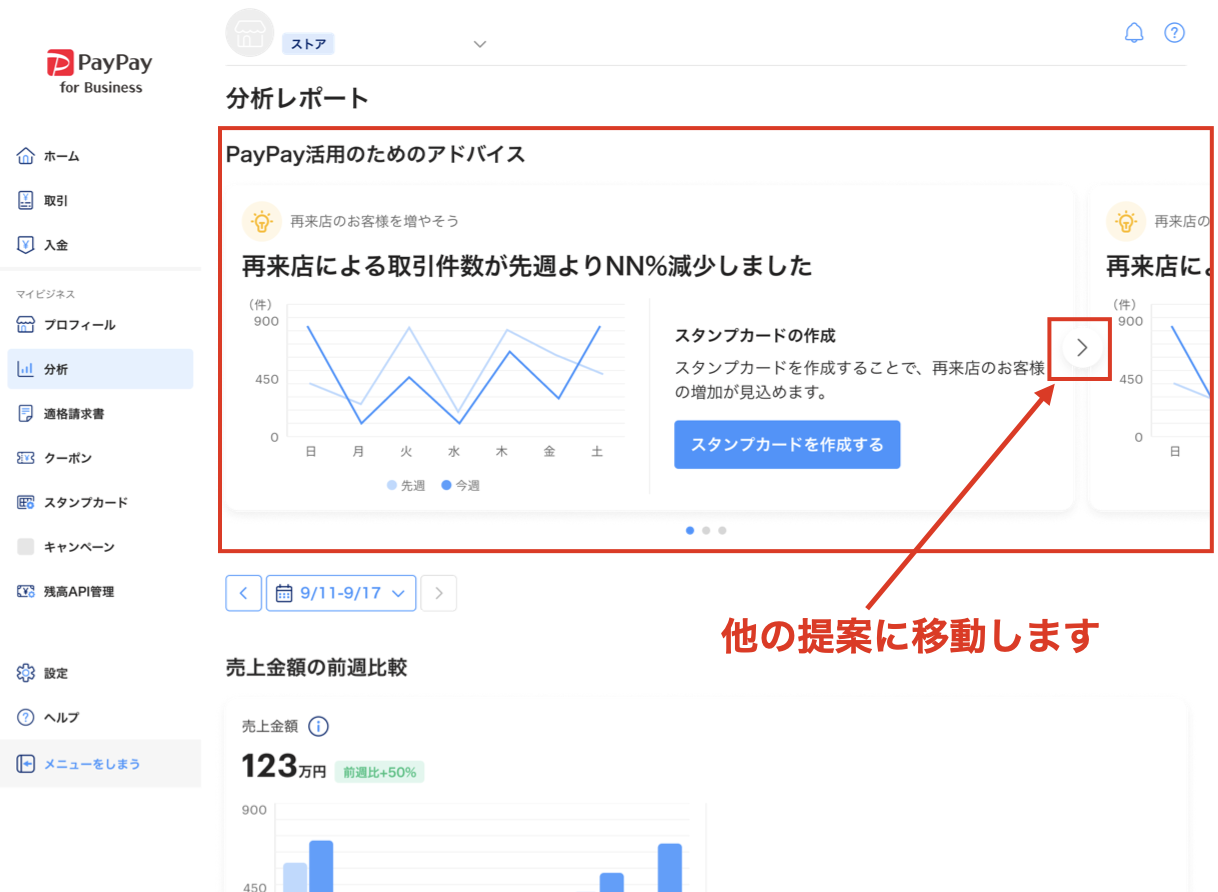Select the third carousel pagination dot

coord(722,530)
